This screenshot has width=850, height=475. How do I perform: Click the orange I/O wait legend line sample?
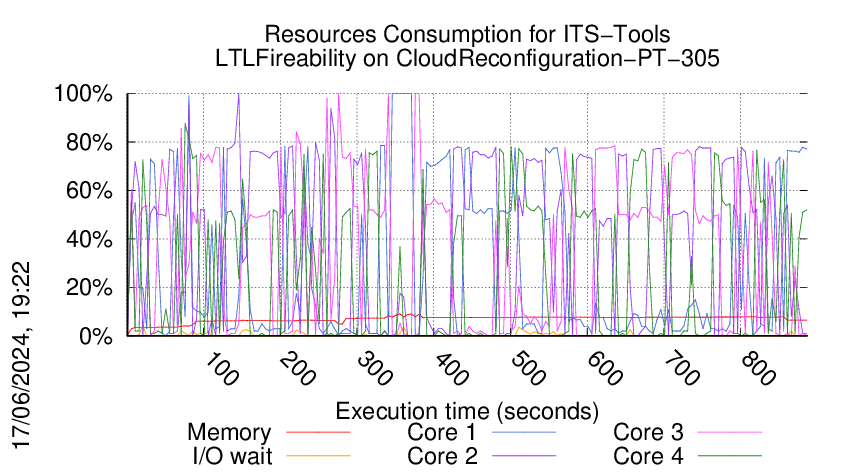pyautogui.click(x=318, y=456)
